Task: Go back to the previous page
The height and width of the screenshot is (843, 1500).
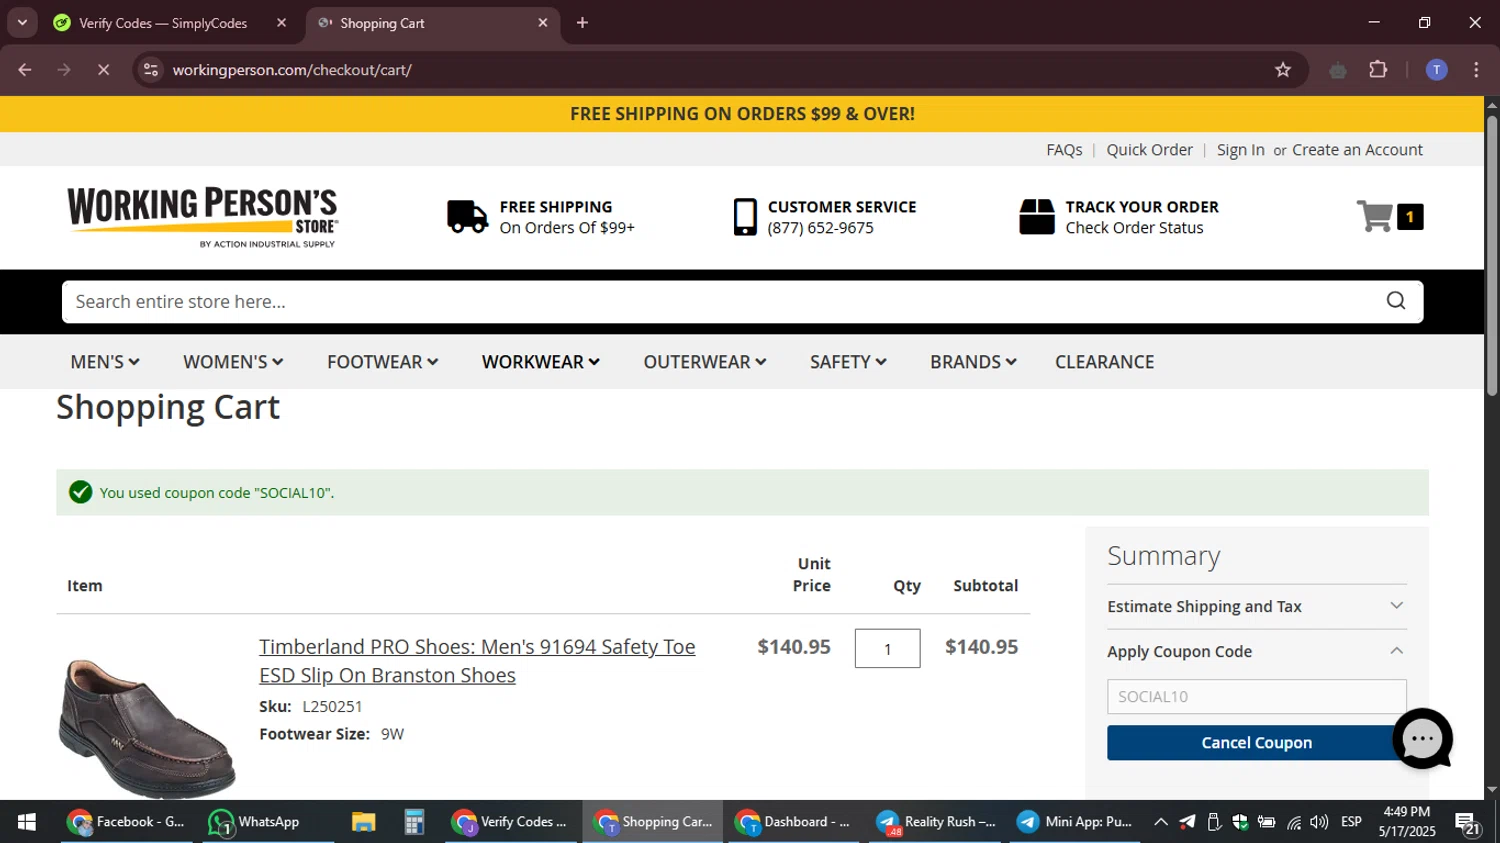Action: pyautogui.click(x=25, y=70)
